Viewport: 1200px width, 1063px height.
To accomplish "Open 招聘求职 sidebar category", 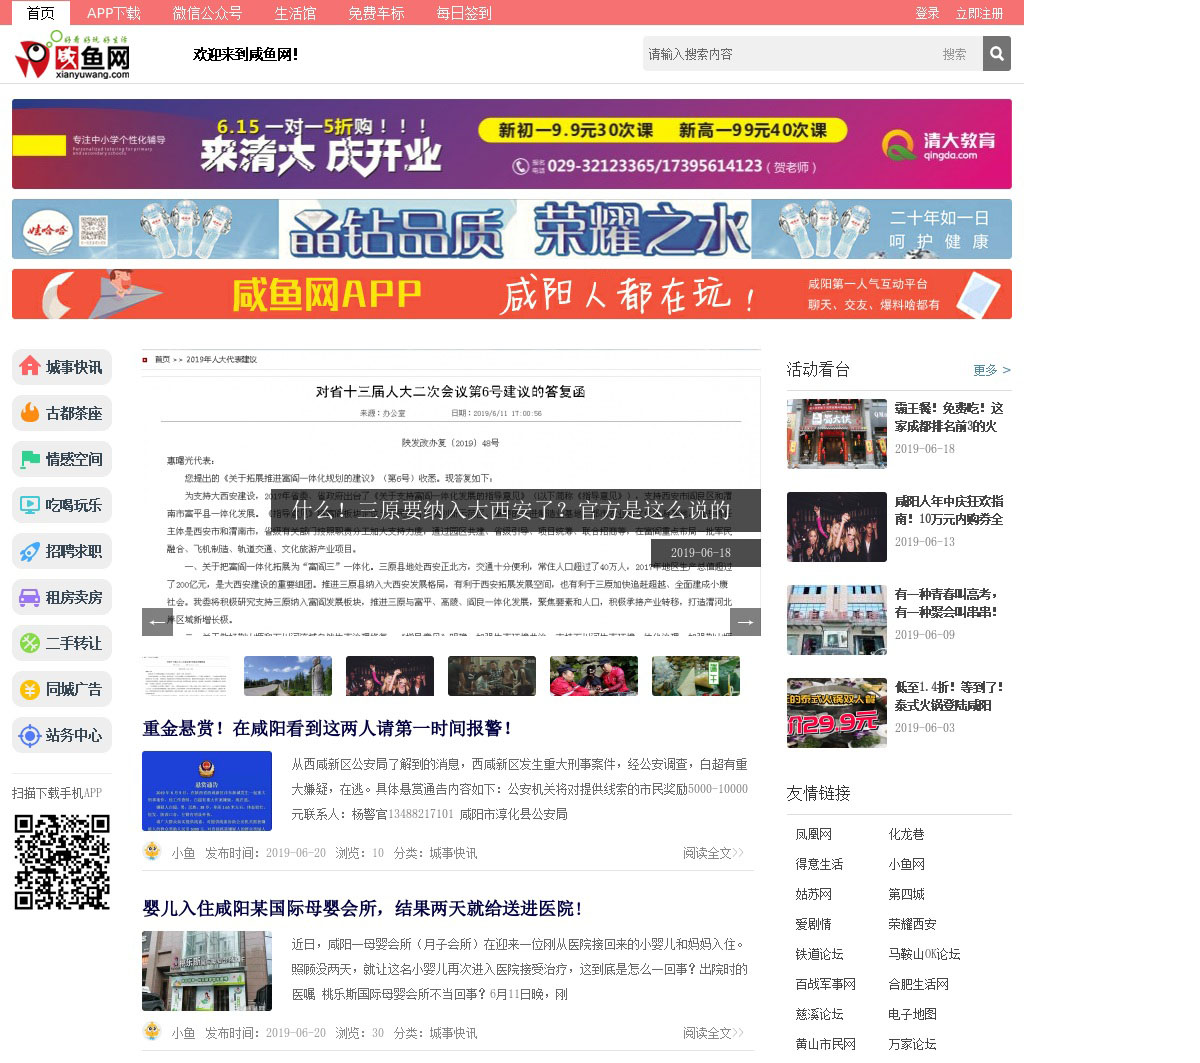I will [62, 551].
